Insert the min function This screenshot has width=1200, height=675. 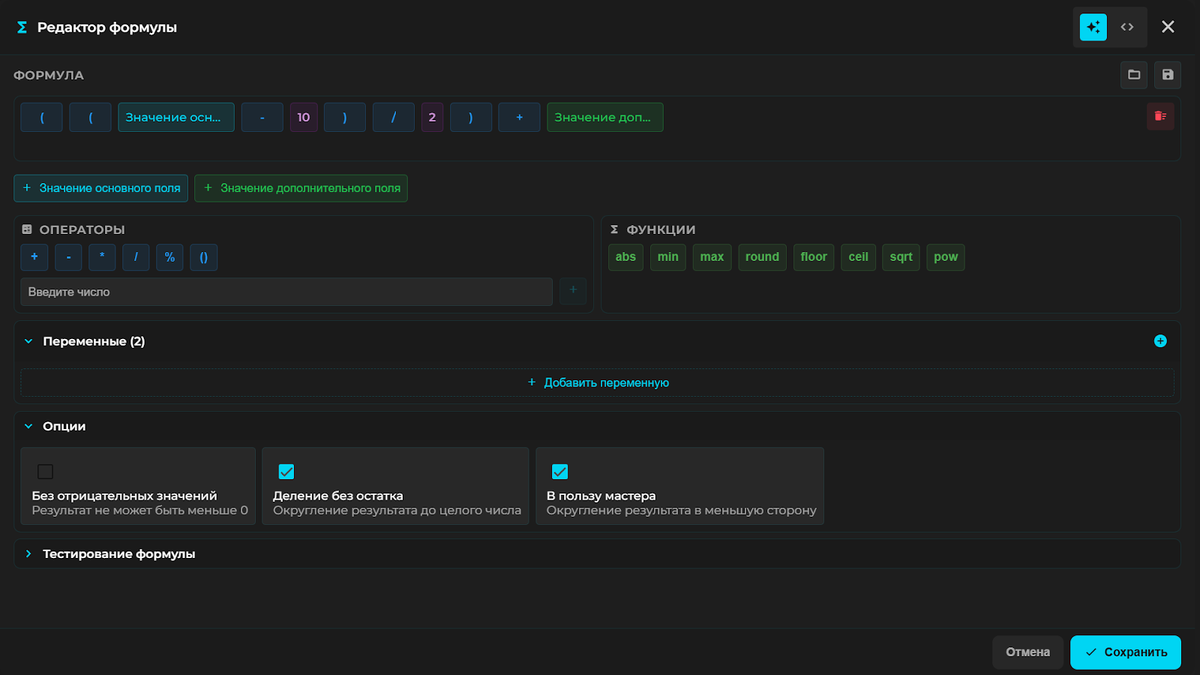click(x=668, y=257)
